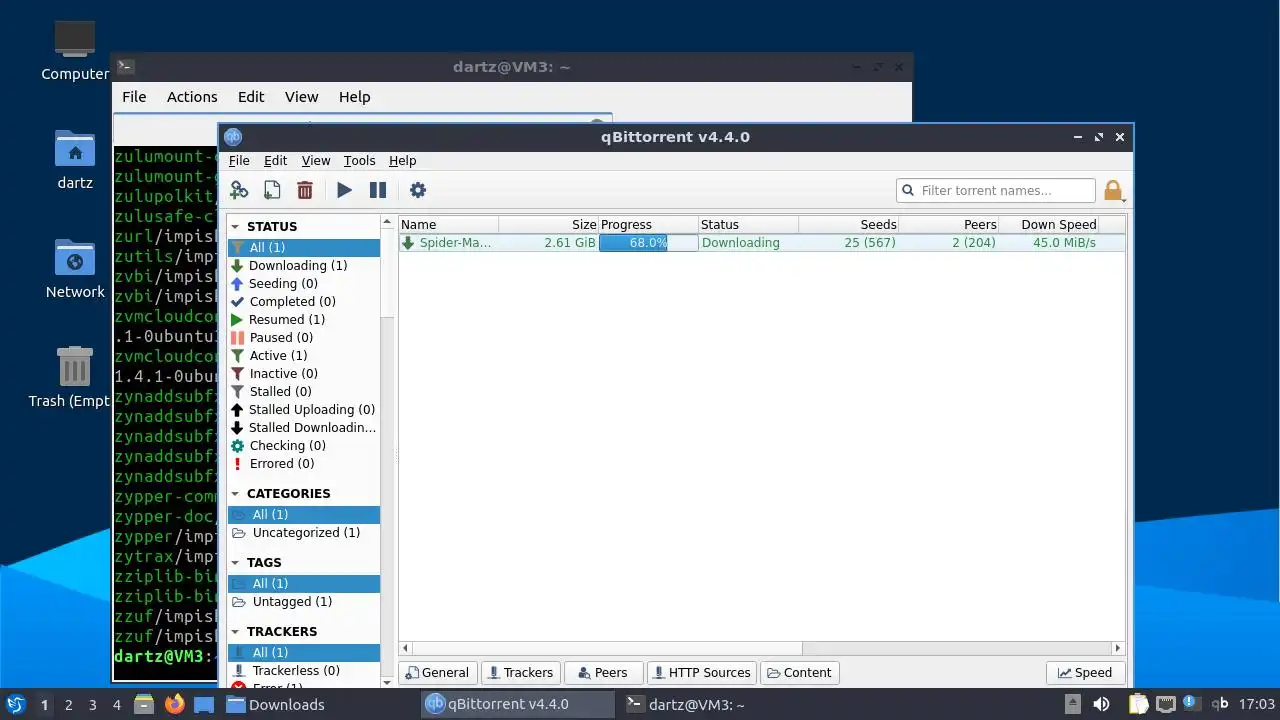
Task: Select the Completed (0) status filter
Action: 304,301
